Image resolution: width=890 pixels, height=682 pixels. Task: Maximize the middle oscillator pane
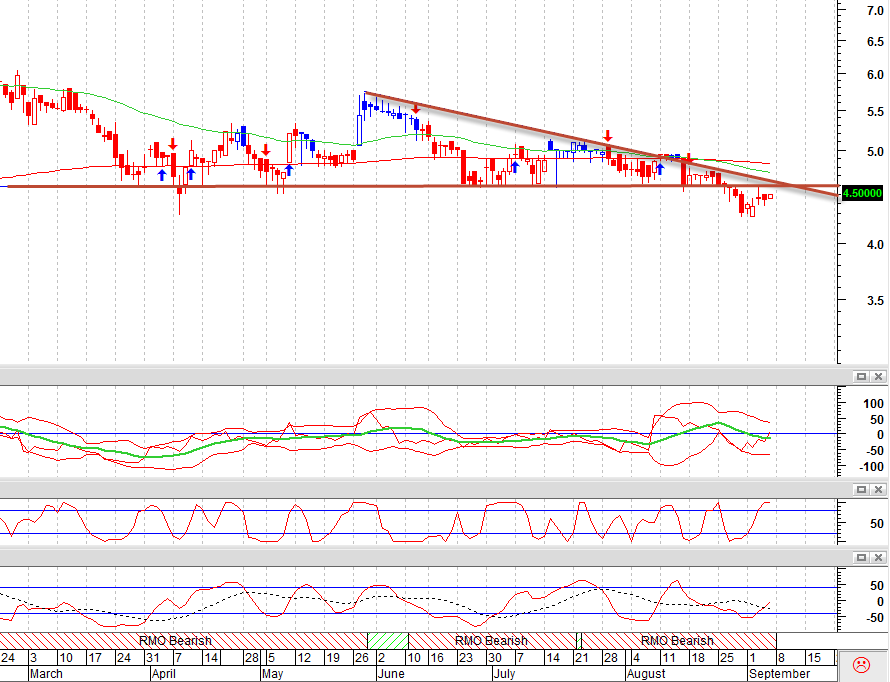pyautogui.click(x=862, y=489)
